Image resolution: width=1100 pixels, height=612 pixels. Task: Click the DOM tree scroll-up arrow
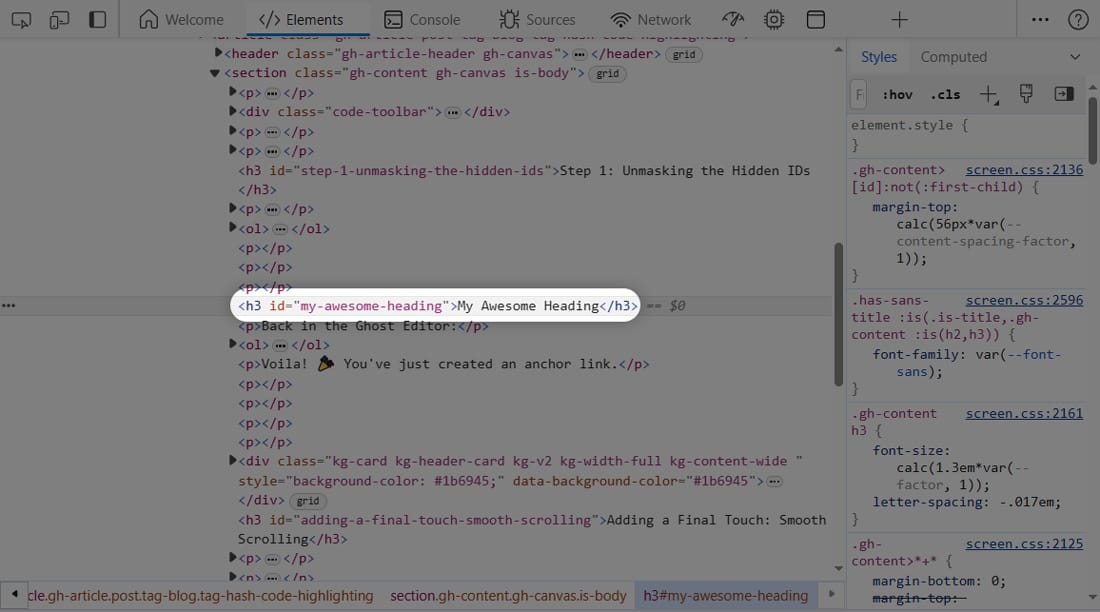tap(838, 50)
